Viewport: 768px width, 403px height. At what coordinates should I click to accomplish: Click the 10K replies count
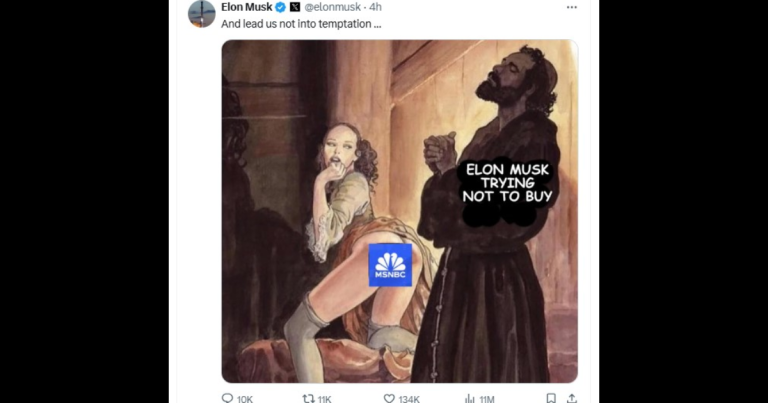pyautogui.click(x=245, y=399)
